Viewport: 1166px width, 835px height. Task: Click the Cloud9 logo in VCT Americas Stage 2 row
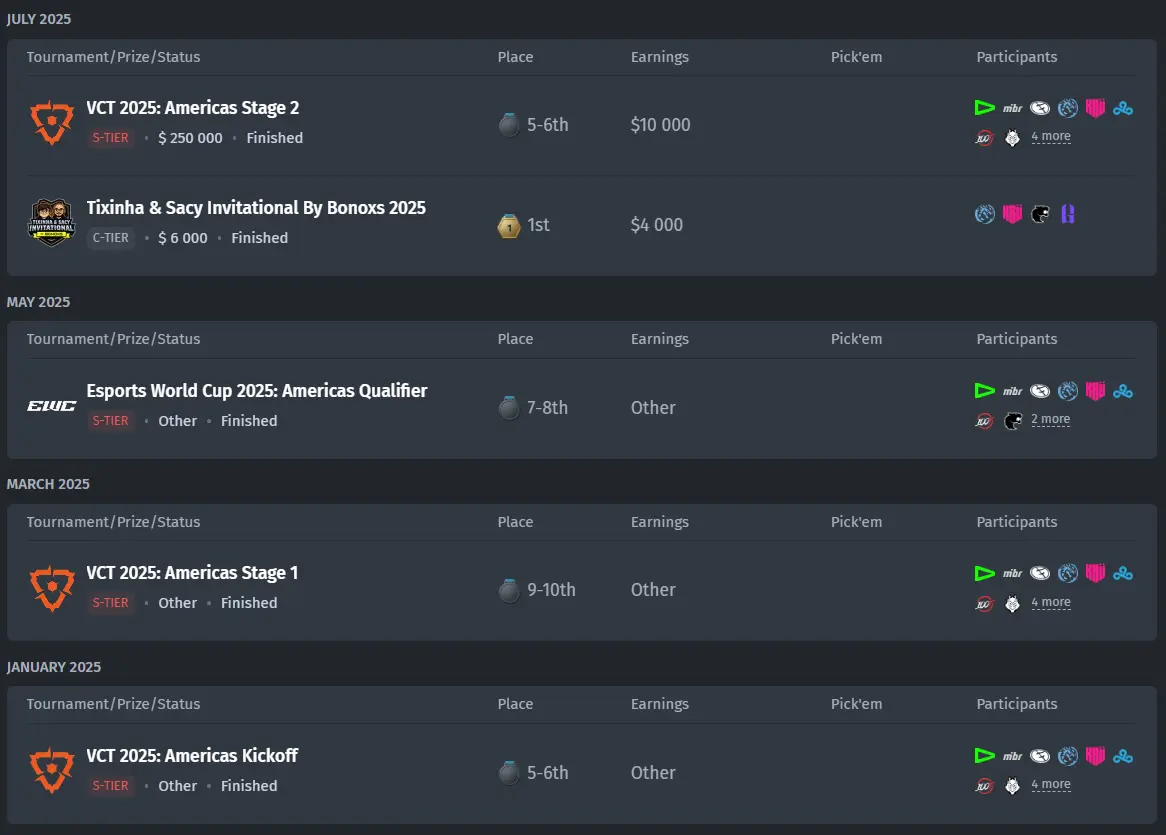coord(1123,108)
